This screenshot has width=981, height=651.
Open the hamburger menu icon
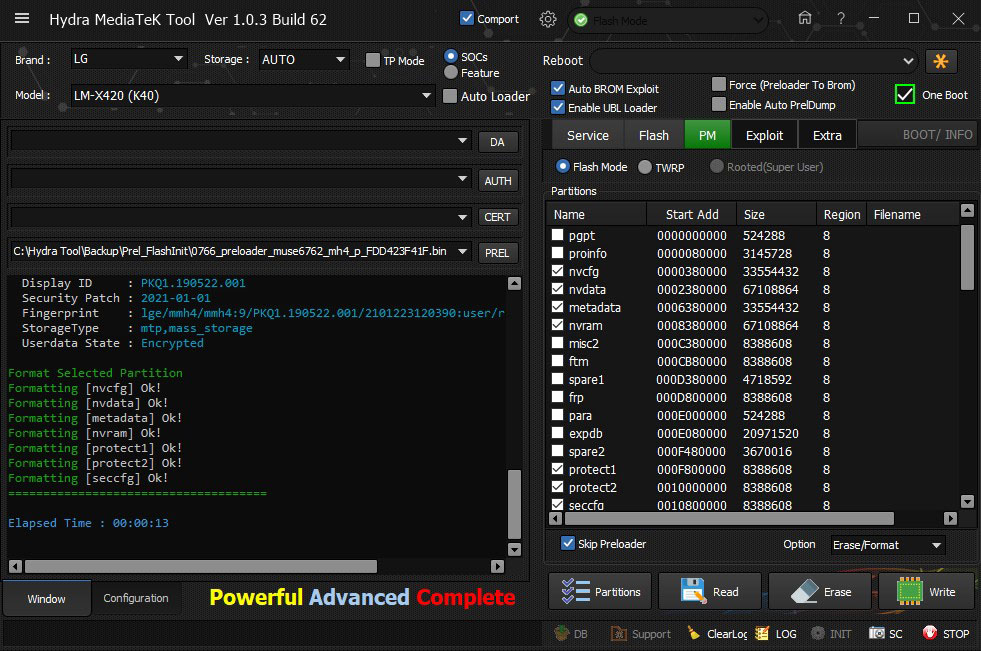(22, 19)
